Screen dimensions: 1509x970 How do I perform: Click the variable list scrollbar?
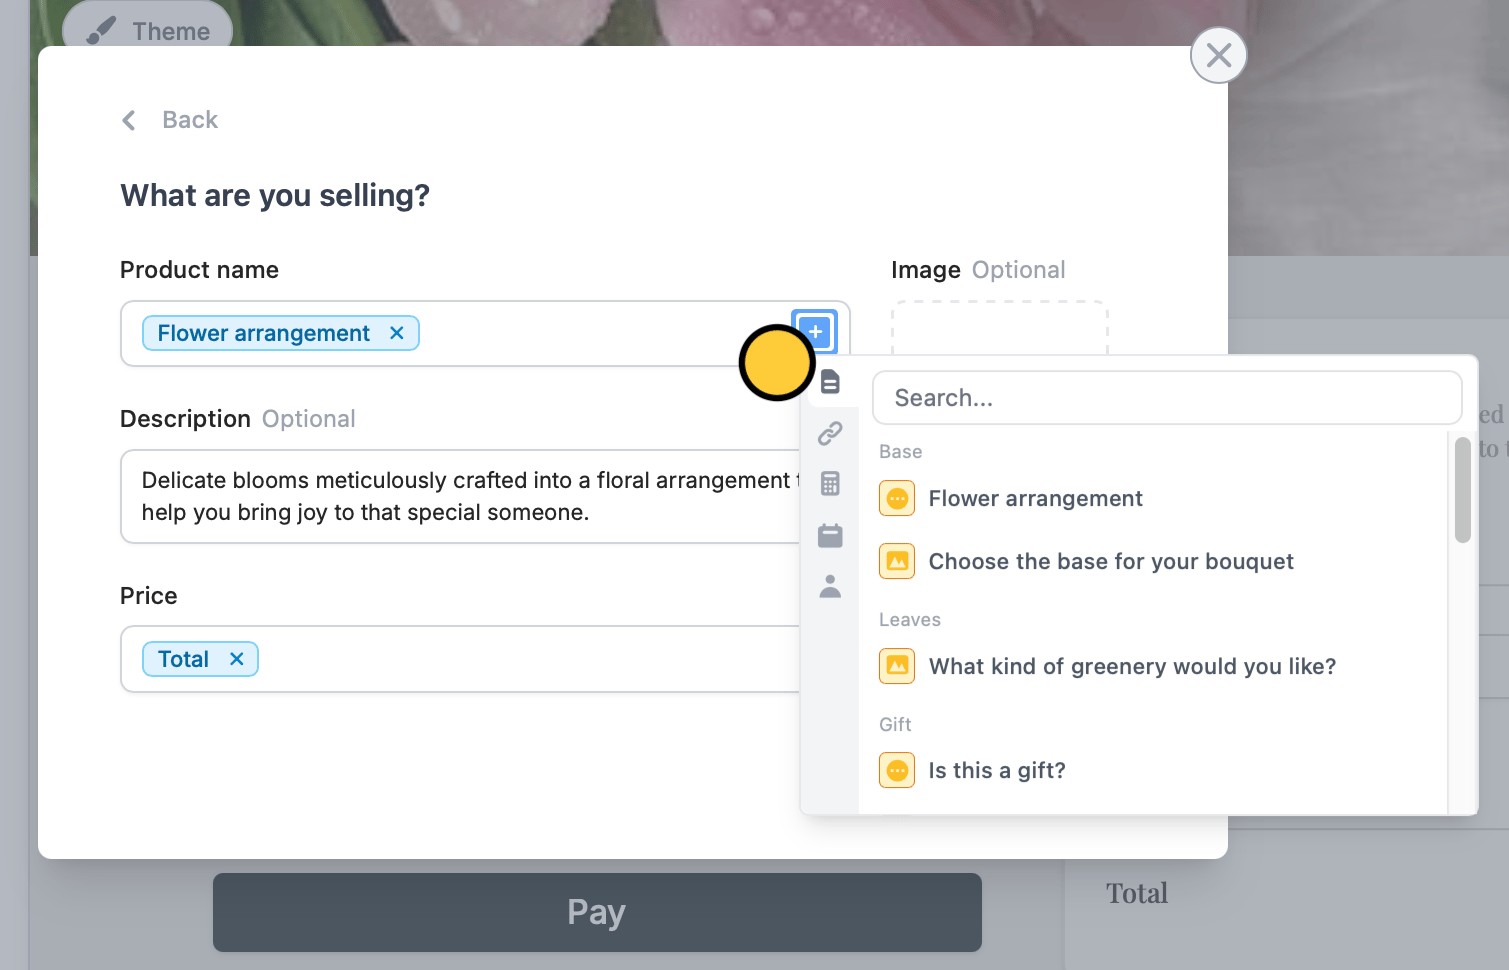coord(1463,490)
